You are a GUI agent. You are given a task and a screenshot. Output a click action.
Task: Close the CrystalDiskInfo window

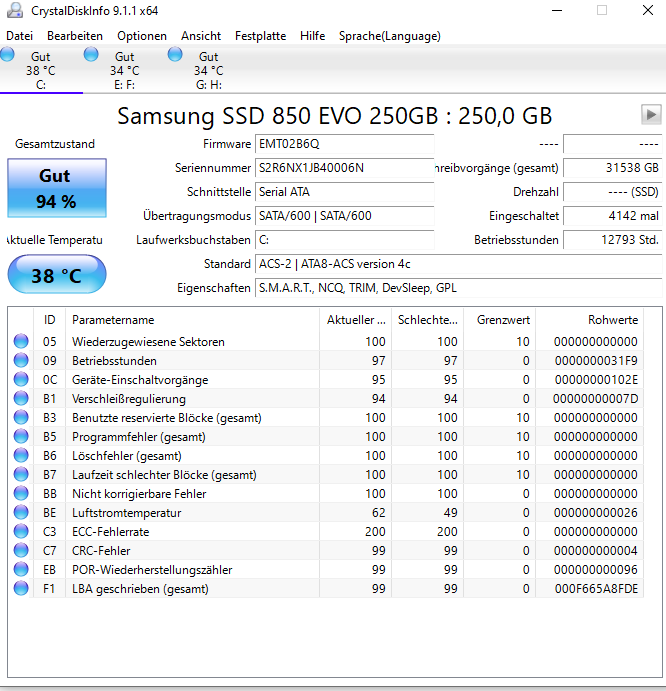pyautogui.click(x=647, y=10)
